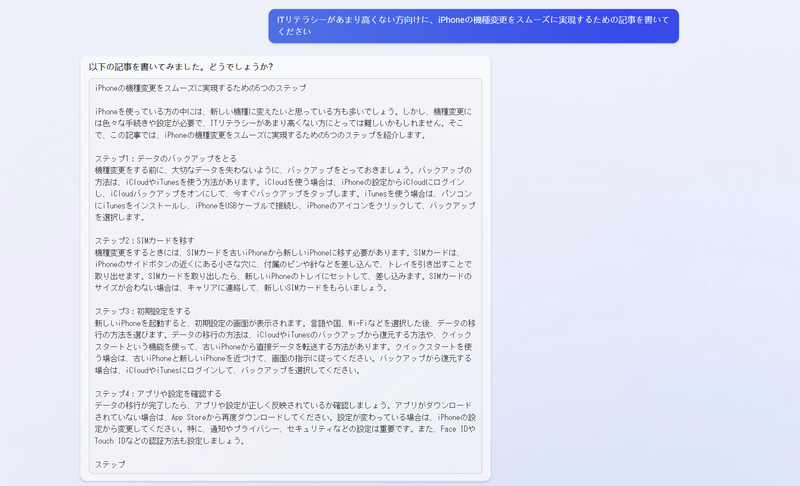The width and height of the screenshot is (800, 486).
Task: Click the paragraph starting '機種変更をするときには'
Action: point(283,270)
